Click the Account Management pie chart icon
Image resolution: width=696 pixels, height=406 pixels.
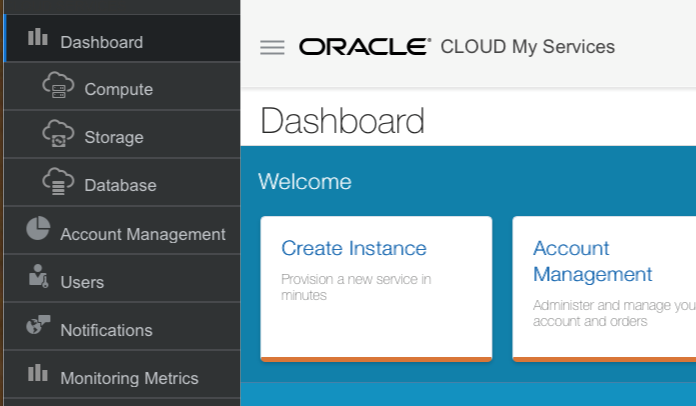point(38,228)
